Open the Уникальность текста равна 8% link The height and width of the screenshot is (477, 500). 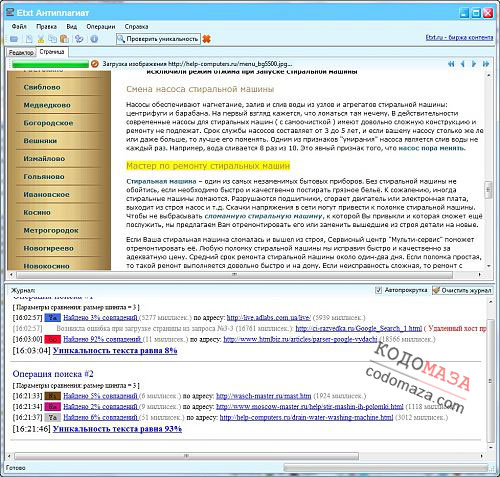click(x=115, y=350)
